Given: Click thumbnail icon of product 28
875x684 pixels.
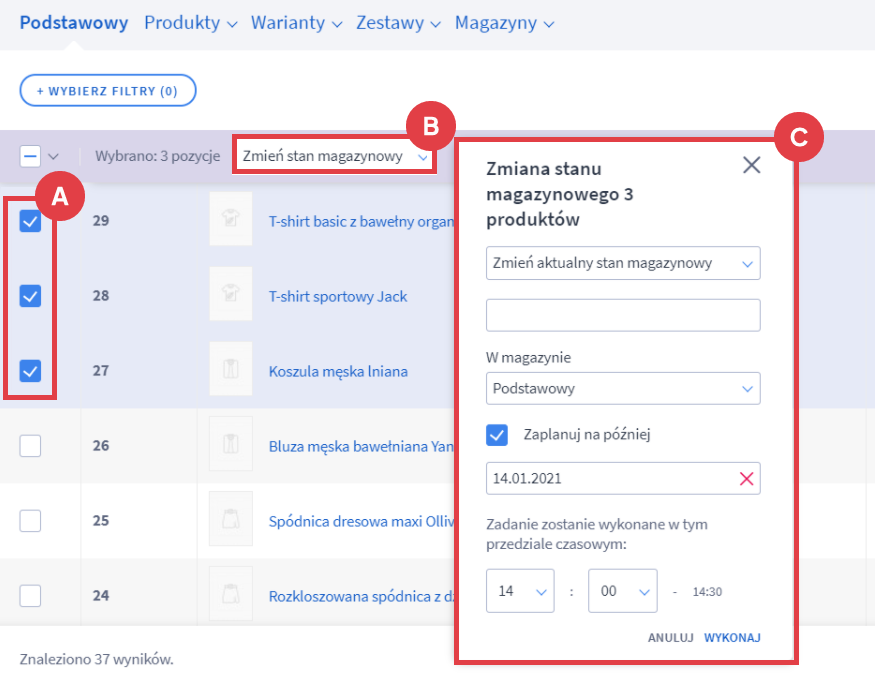Looking at the screenshot, I should (x=230, y=296).
